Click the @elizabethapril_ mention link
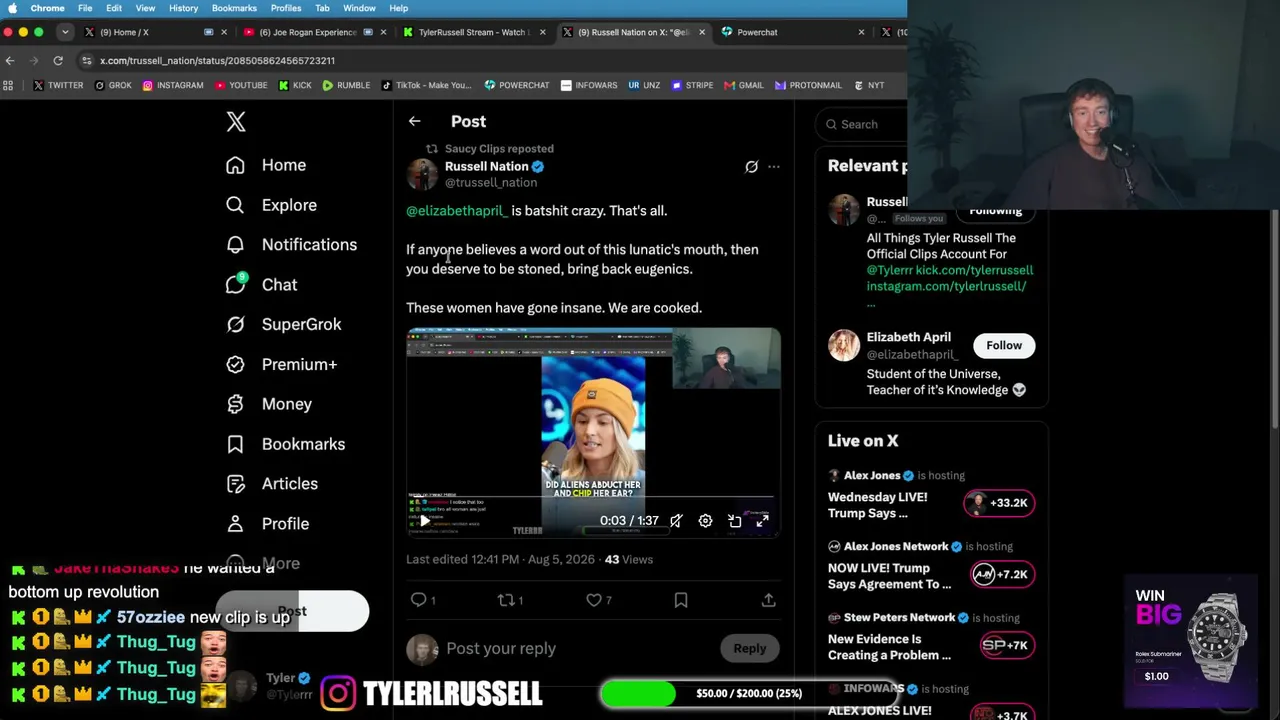1280x720 pixels. [457, 211]
